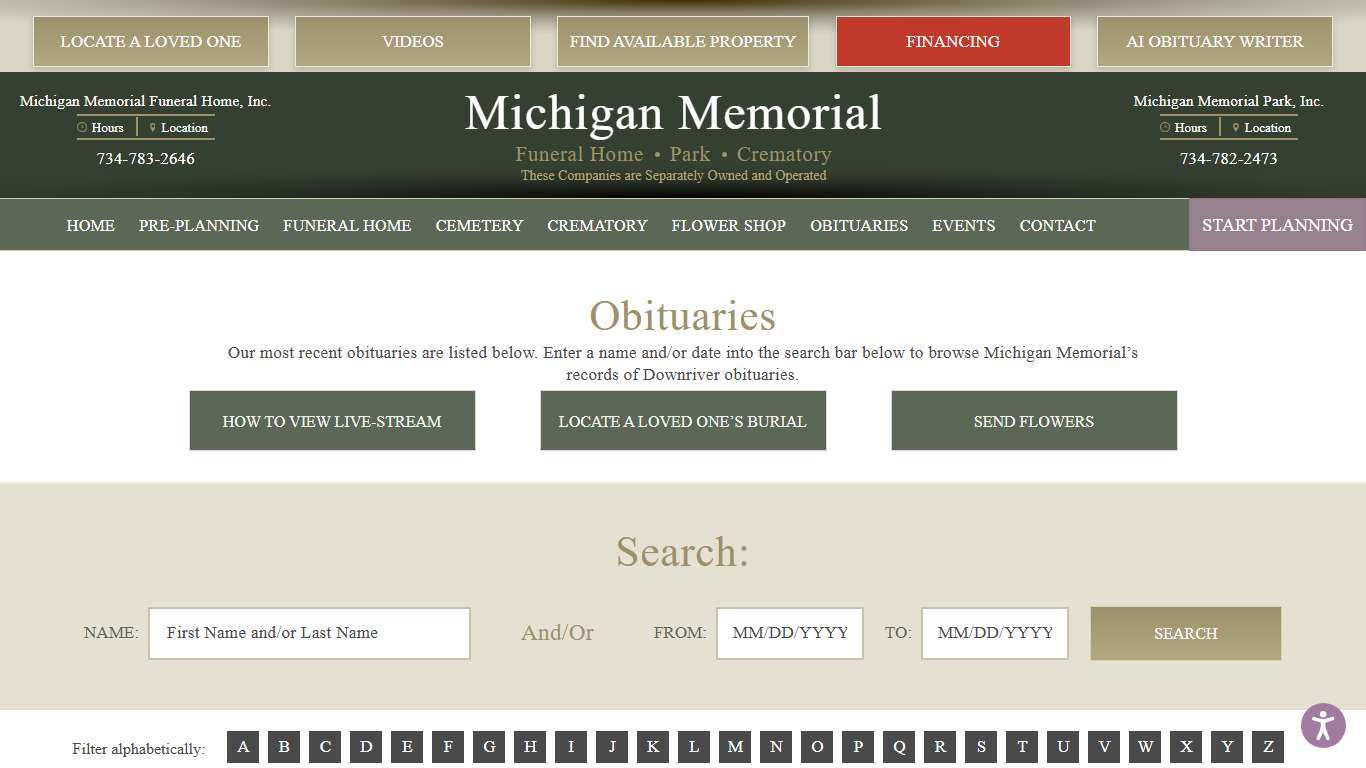Click the FROM date field
1366x768 pixels.
click(x=789, y=633)
